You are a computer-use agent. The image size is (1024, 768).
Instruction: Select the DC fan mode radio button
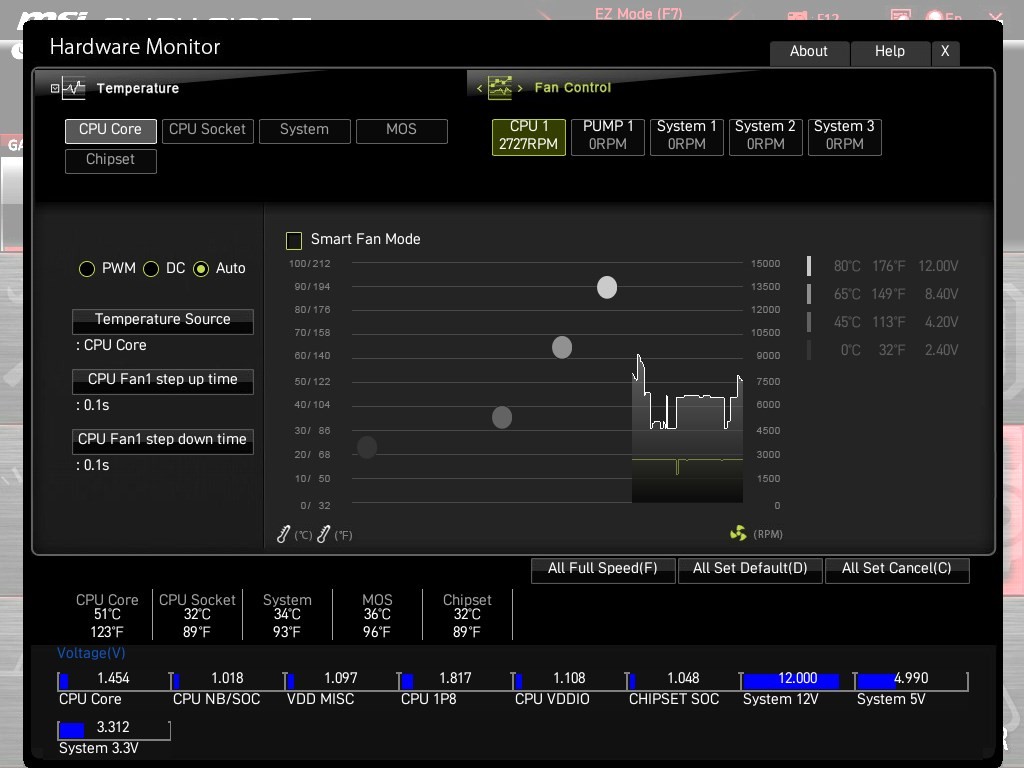coord(151,269)
